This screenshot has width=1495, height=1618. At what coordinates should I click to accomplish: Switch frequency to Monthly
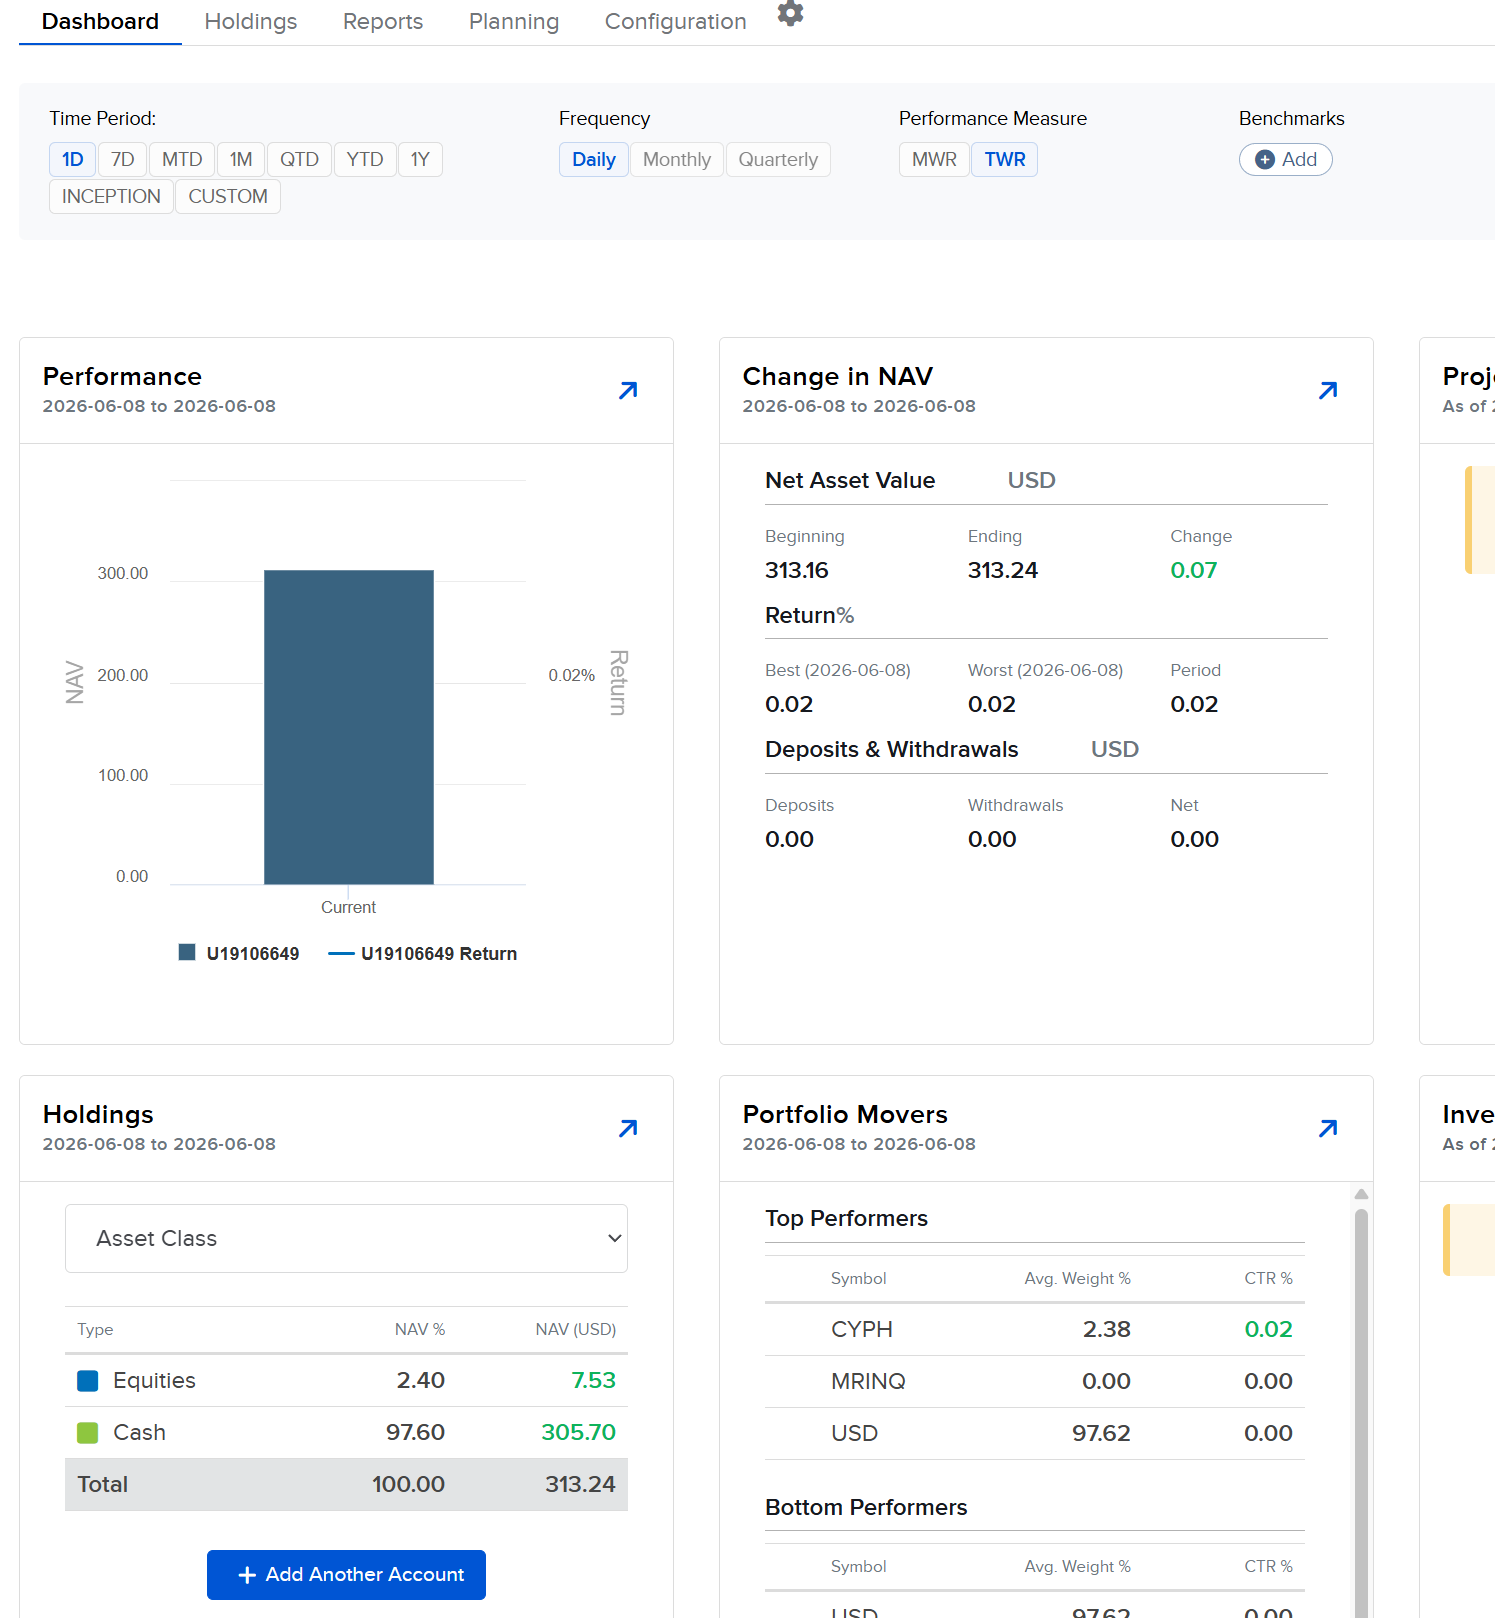tap(677, 160)
